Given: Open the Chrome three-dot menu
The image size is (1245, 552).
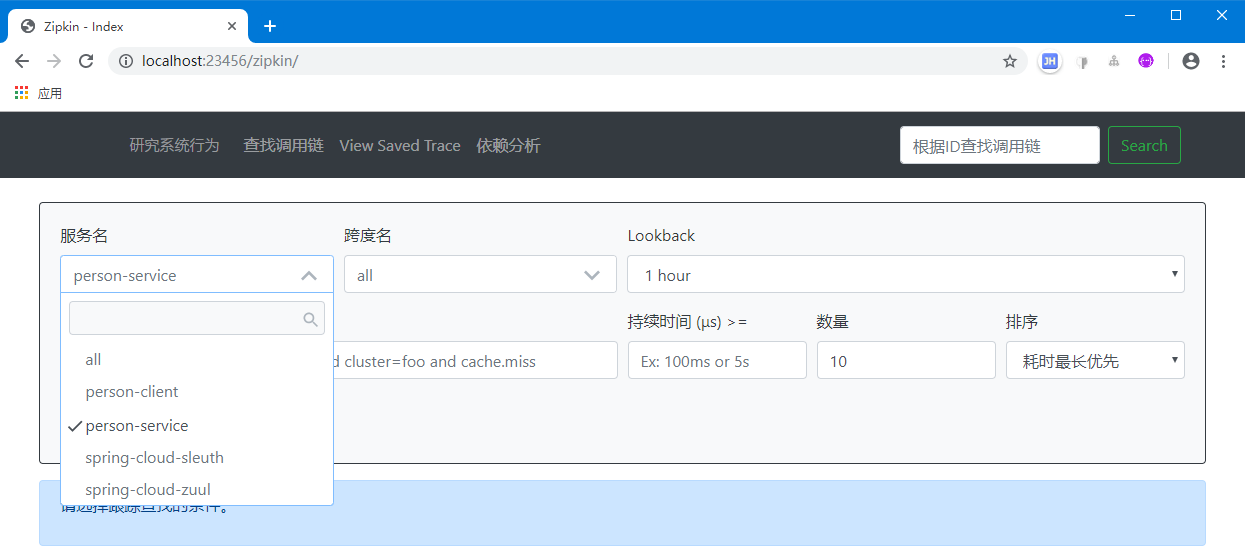Looking at the screenshot, I should tap(1223, 61).
